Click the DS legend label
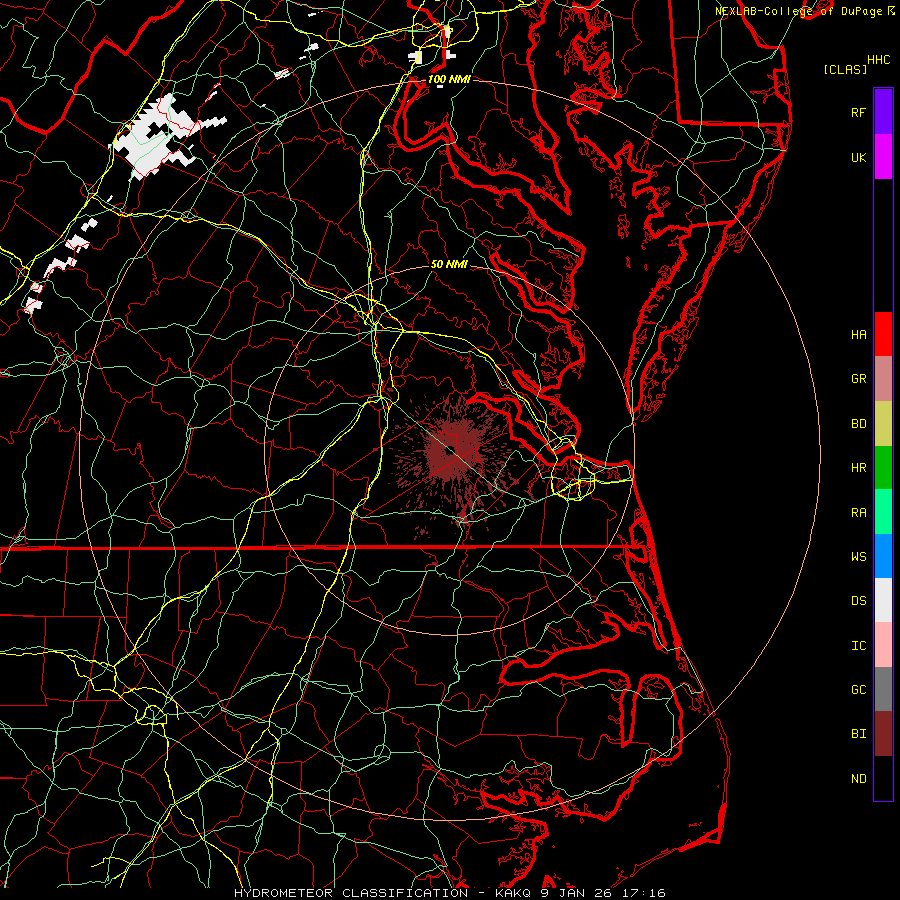The image size is (900, 900). [x=858, y=601]
